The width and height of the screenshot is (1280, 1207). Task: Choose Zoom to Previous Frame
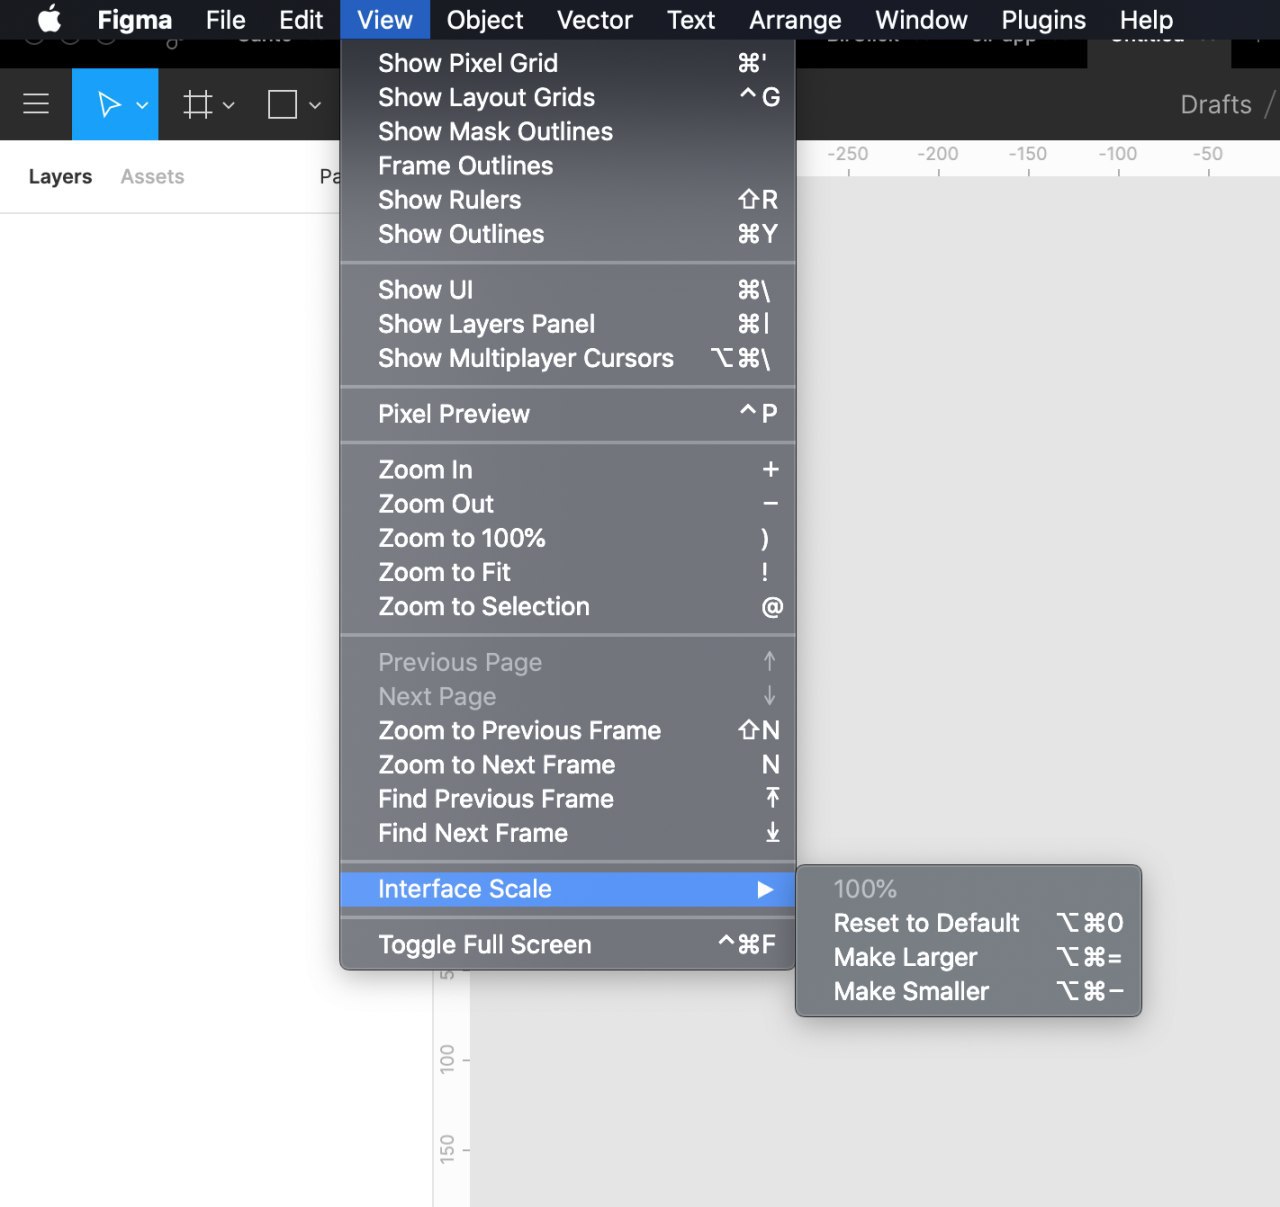(568, 731)
